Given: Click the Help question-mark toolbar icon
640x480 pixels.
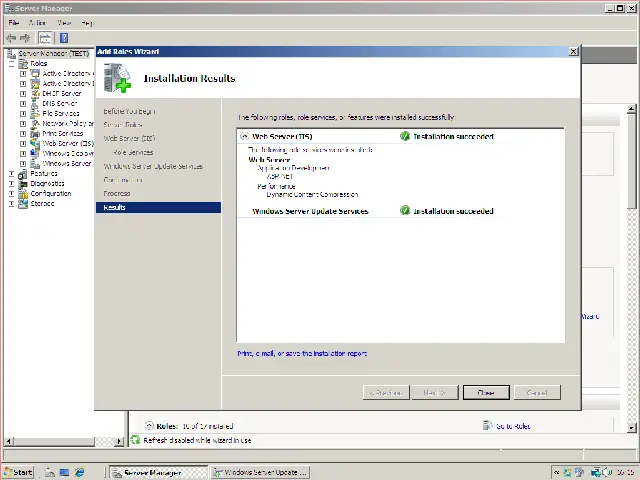Looking at the screenshot, I should point(64,38).
